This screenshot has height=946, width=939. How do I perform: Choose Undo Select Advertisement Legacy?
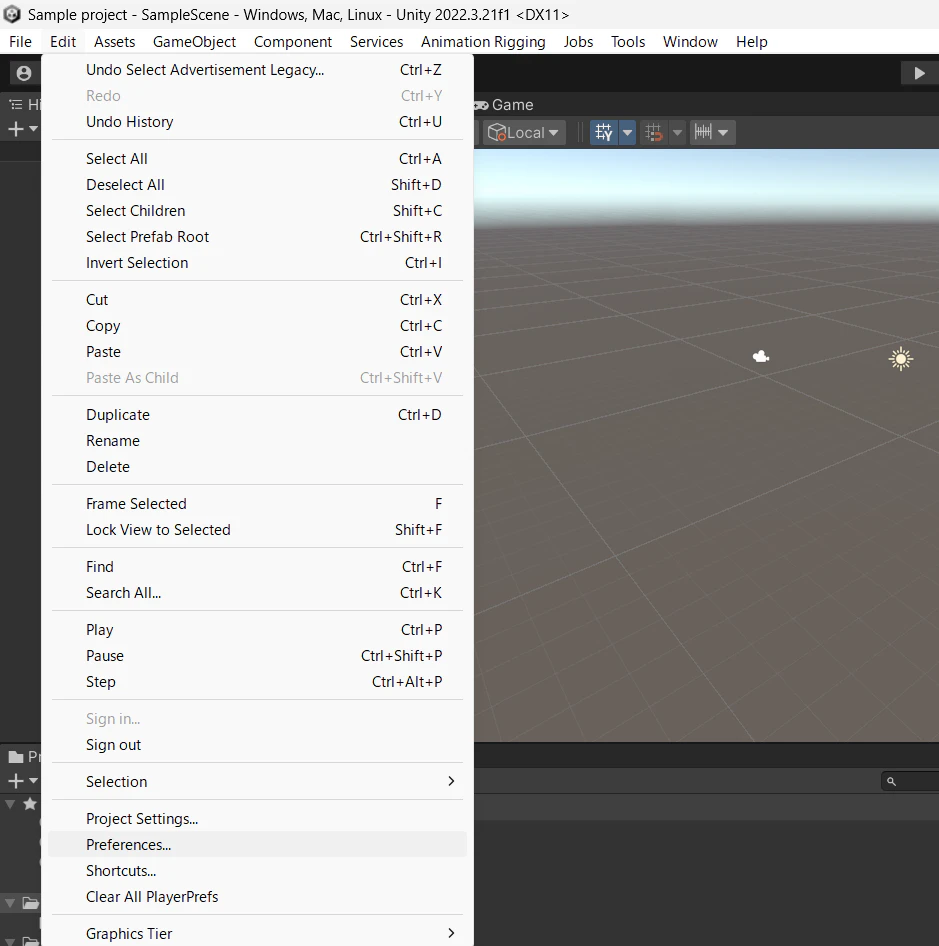[257, 70]
